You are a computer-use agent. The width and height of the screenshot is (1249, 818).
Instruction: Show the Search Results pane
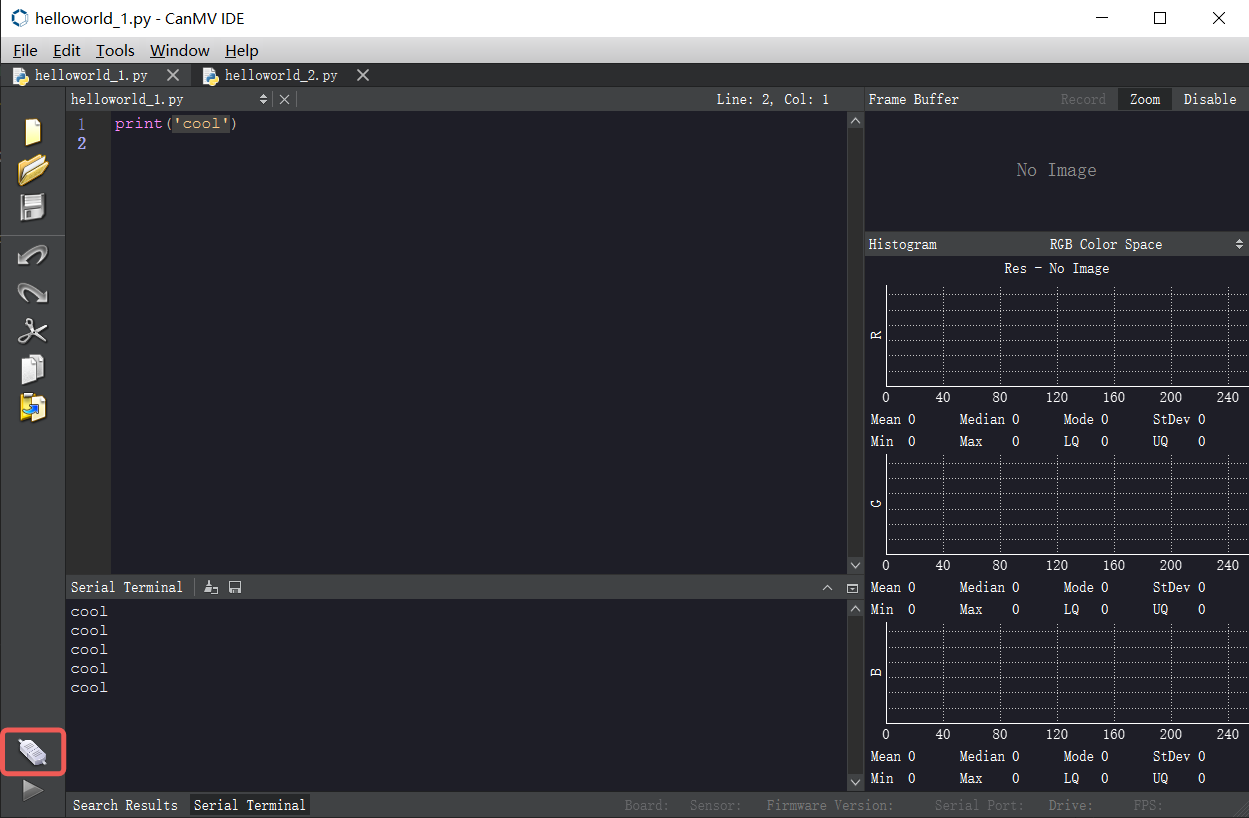(125, 805)
